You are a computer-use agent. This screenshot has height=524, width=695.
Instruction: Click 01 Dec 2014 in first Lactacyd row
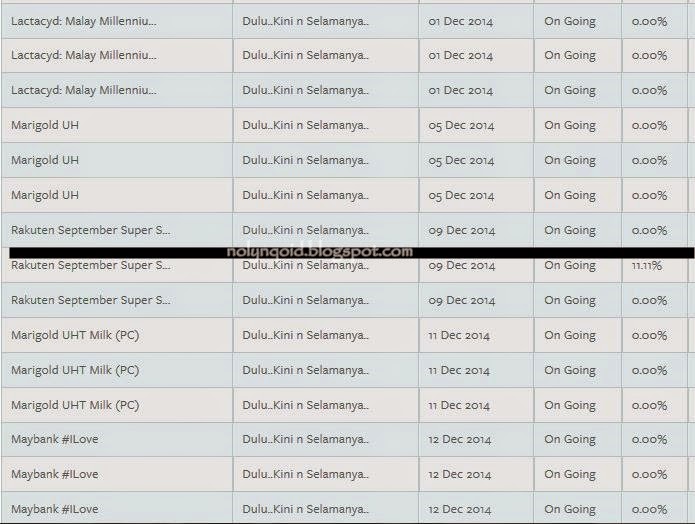tap(461, 22)
